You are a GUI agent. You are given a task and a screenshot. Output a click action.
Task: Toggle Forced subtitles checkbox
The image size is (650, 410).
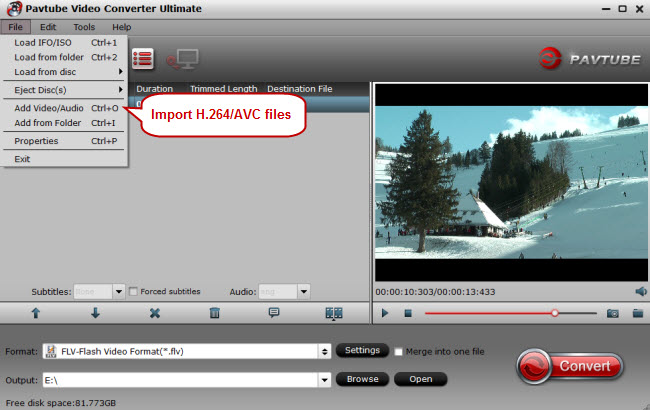(x=133, y=292)
